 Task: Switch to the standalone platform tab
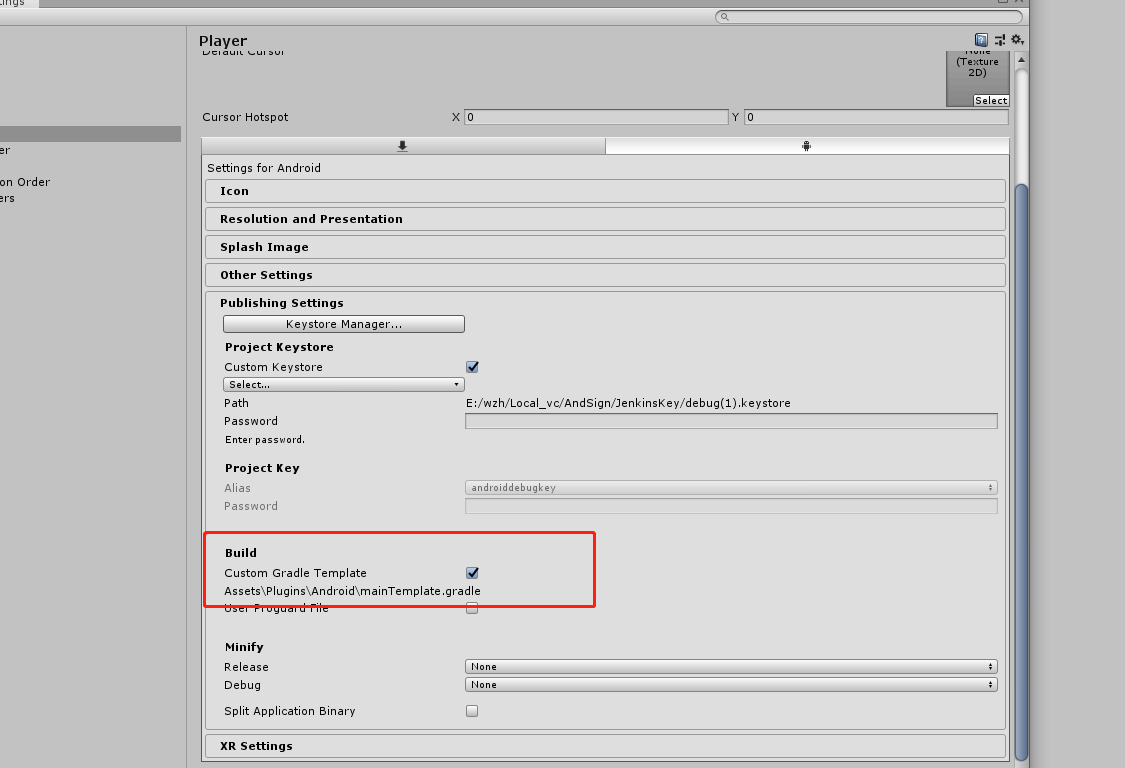point(403,146)
